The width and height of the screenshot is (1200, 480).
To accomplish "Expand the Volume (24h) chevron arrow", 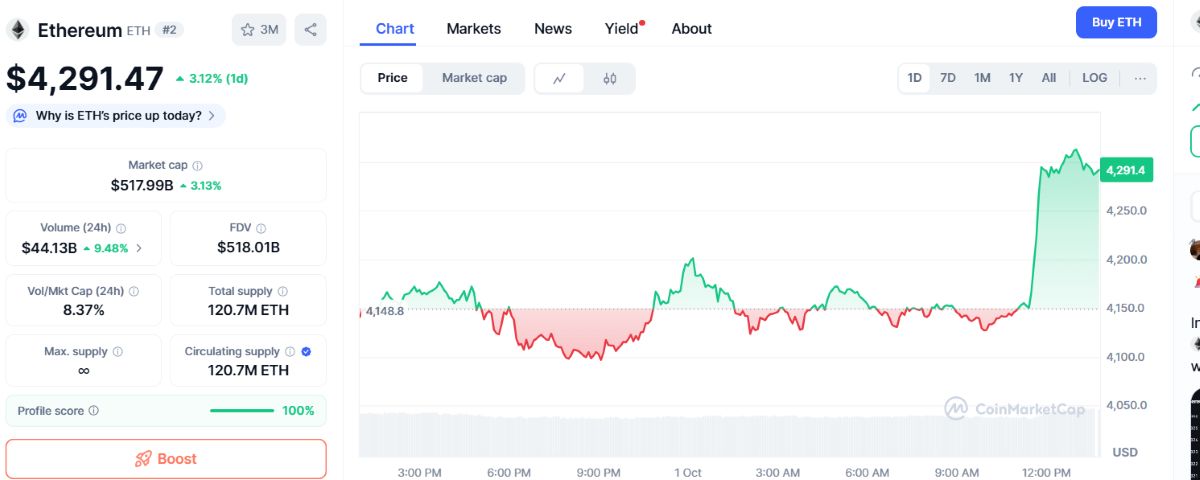I will [x=139, y=248].
